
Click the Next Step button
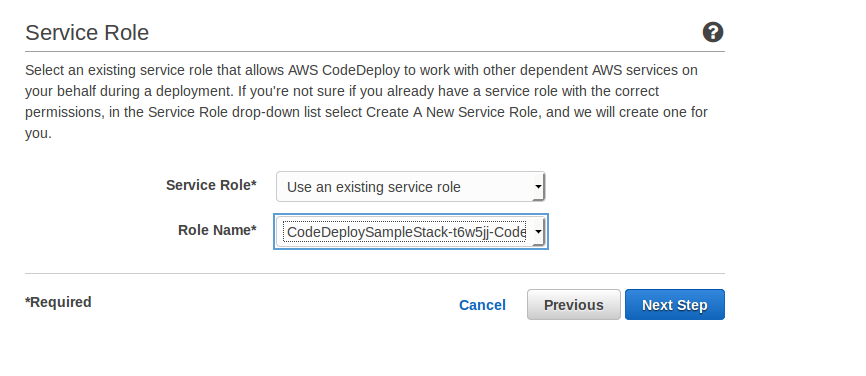[x=674, y=305]
